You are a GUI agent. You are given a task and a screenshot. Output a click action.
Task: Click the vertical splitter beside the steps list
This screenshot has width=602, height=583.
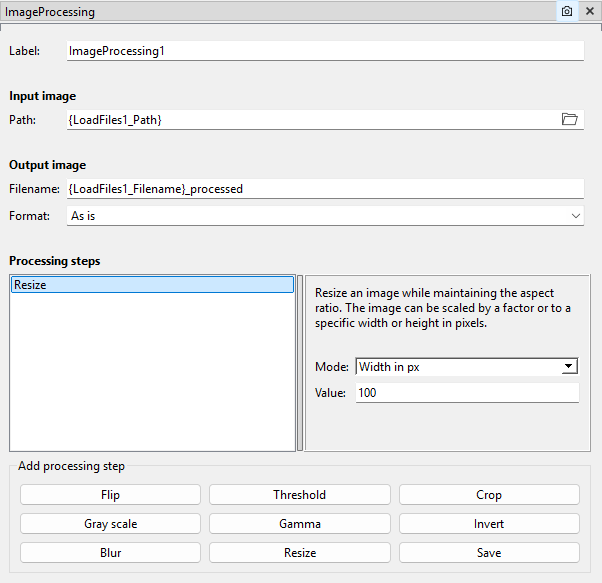[x=300, y=364]
